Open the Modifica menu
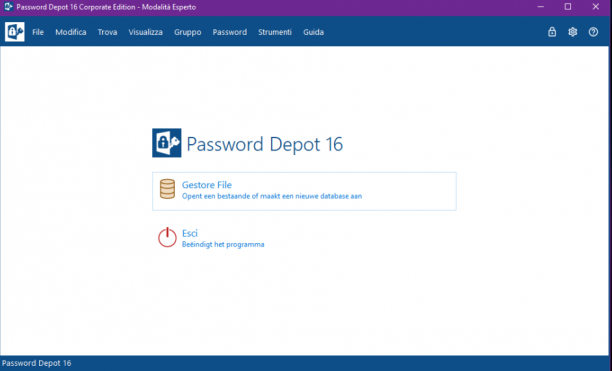 (x=71, y=32)
